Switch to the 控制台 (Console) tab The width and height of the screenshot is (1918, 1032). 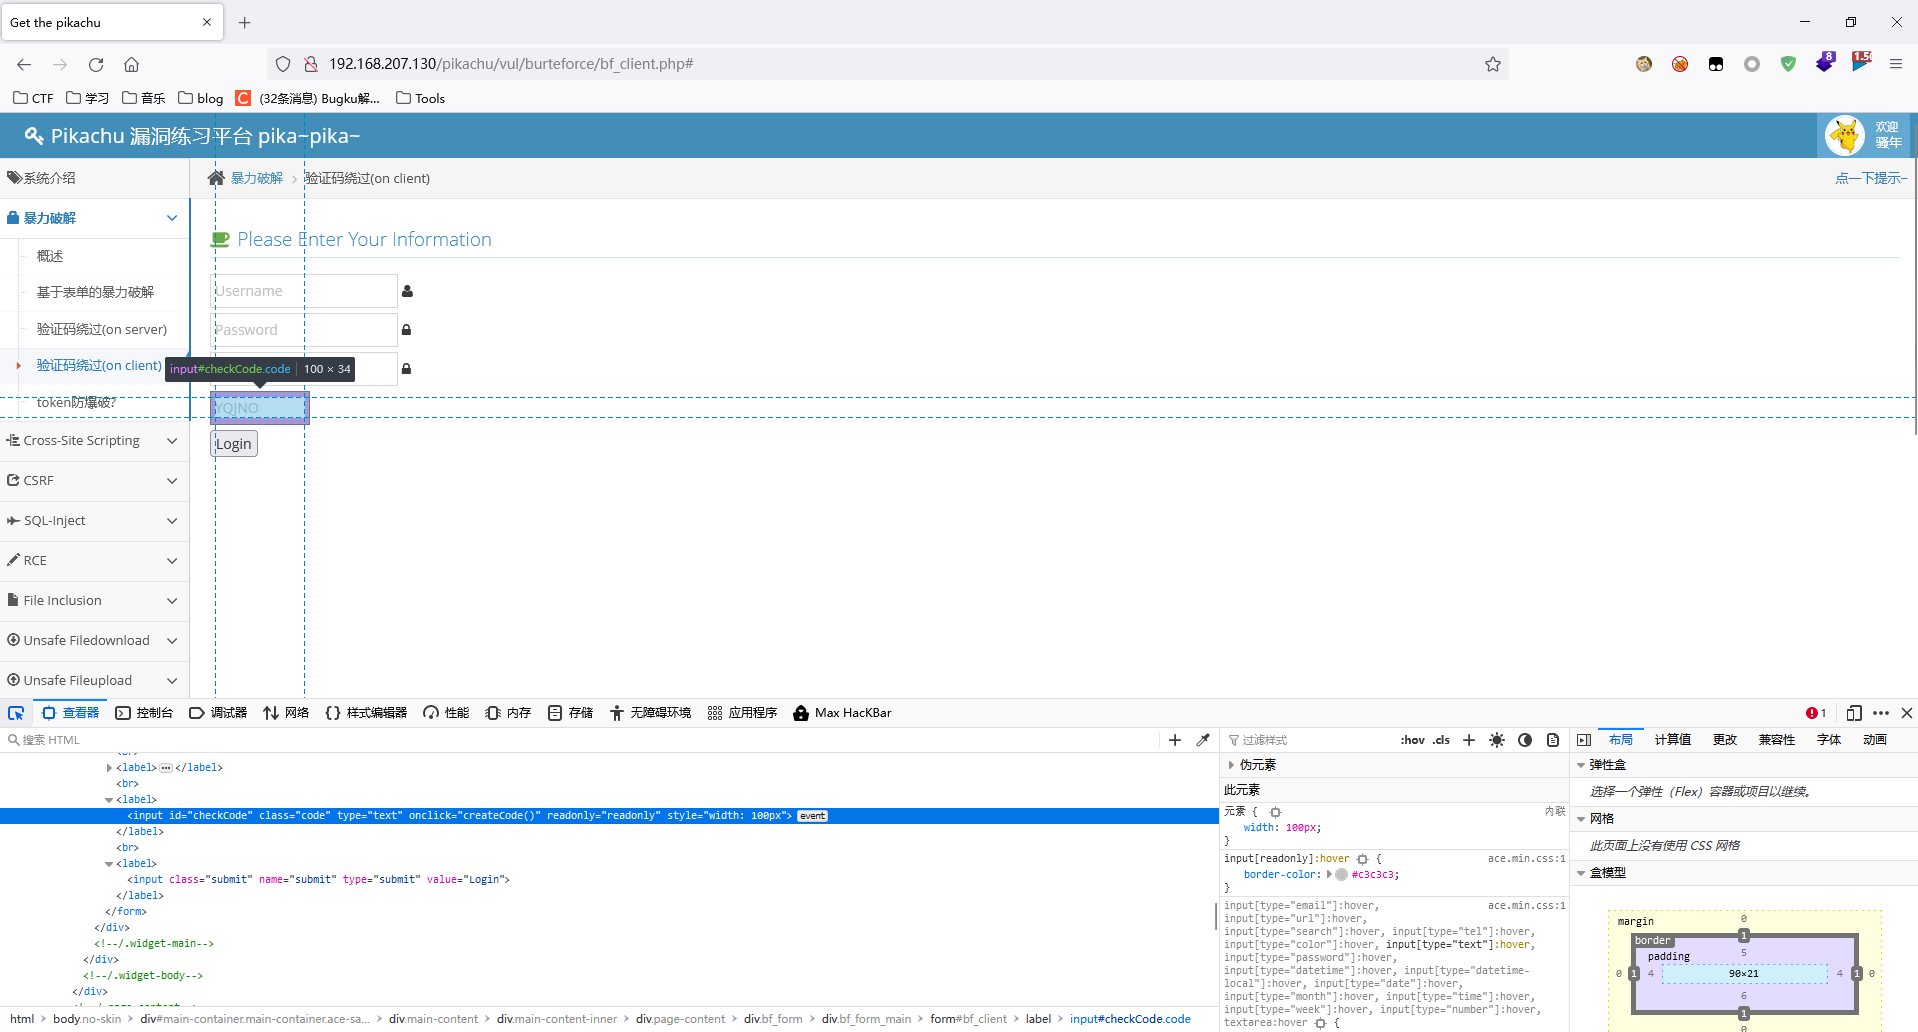(144, 713)
